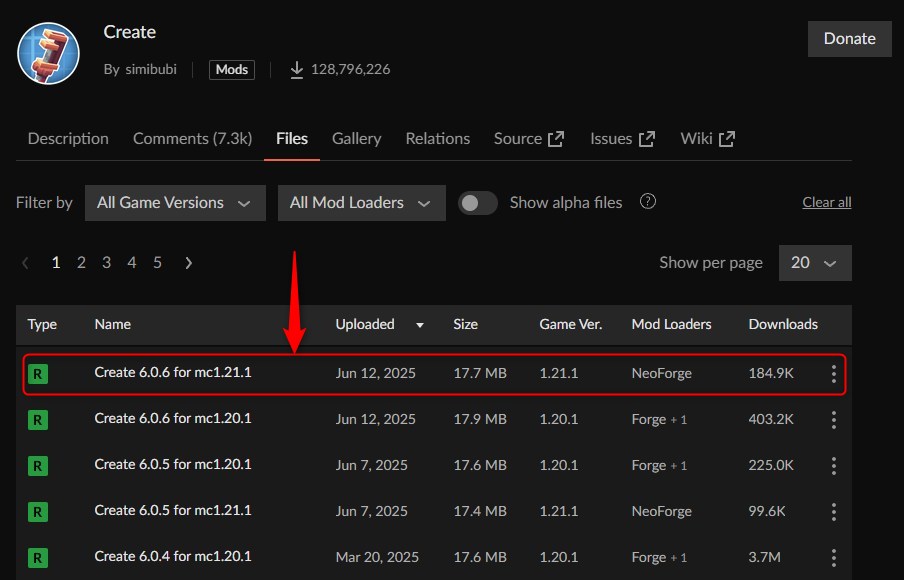Open the Description tab

point(68,139)
